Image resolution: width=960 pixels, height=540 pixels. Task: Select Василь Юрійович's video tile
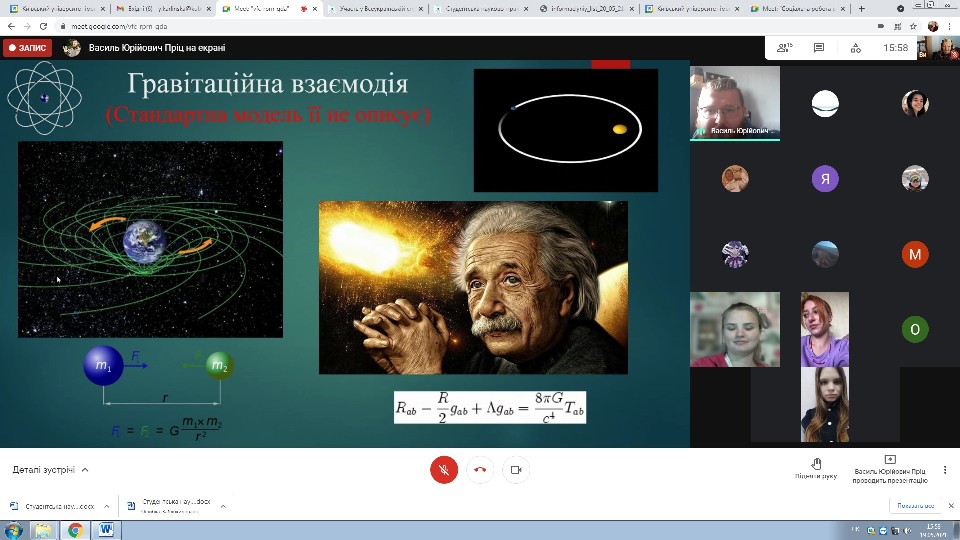click(x=735, y=103)
